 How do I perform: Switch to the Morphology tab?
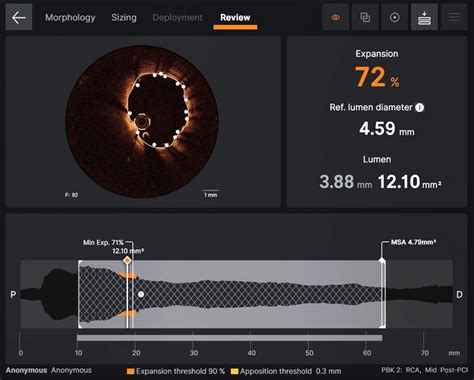click(70, 17)
